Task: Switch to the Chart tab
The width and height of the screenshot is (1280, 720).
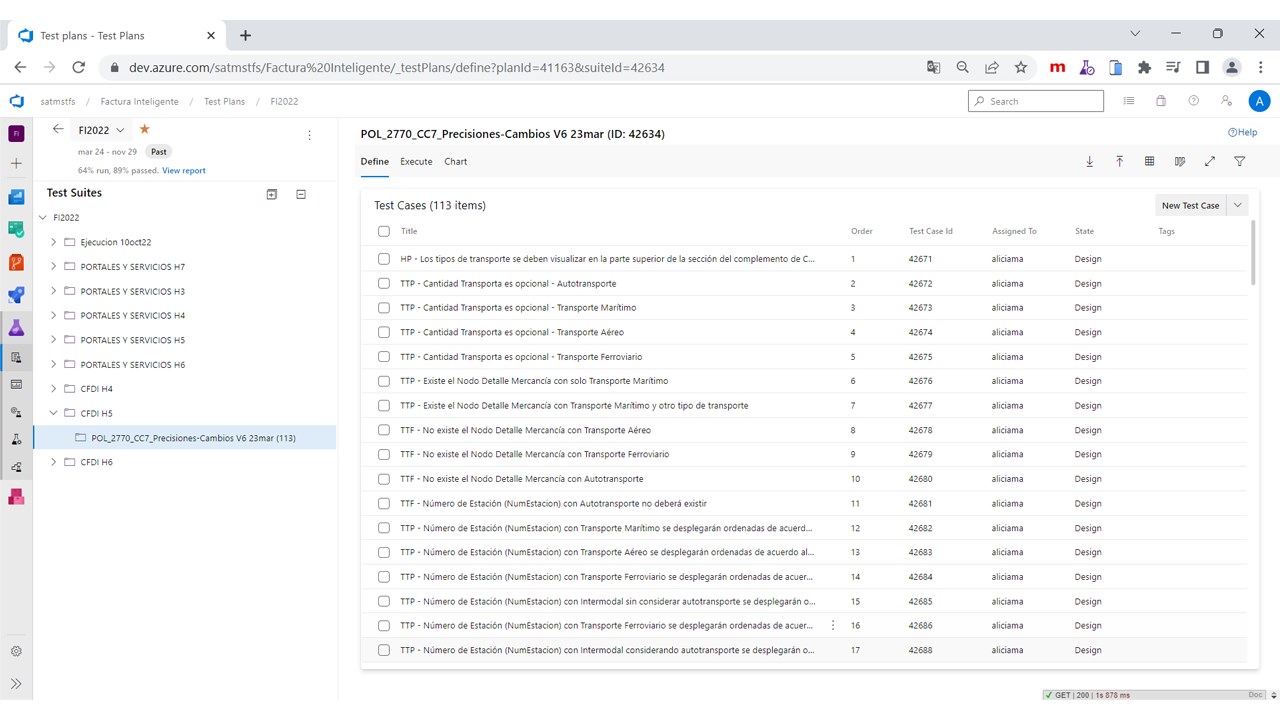Action: pos(455,161)
